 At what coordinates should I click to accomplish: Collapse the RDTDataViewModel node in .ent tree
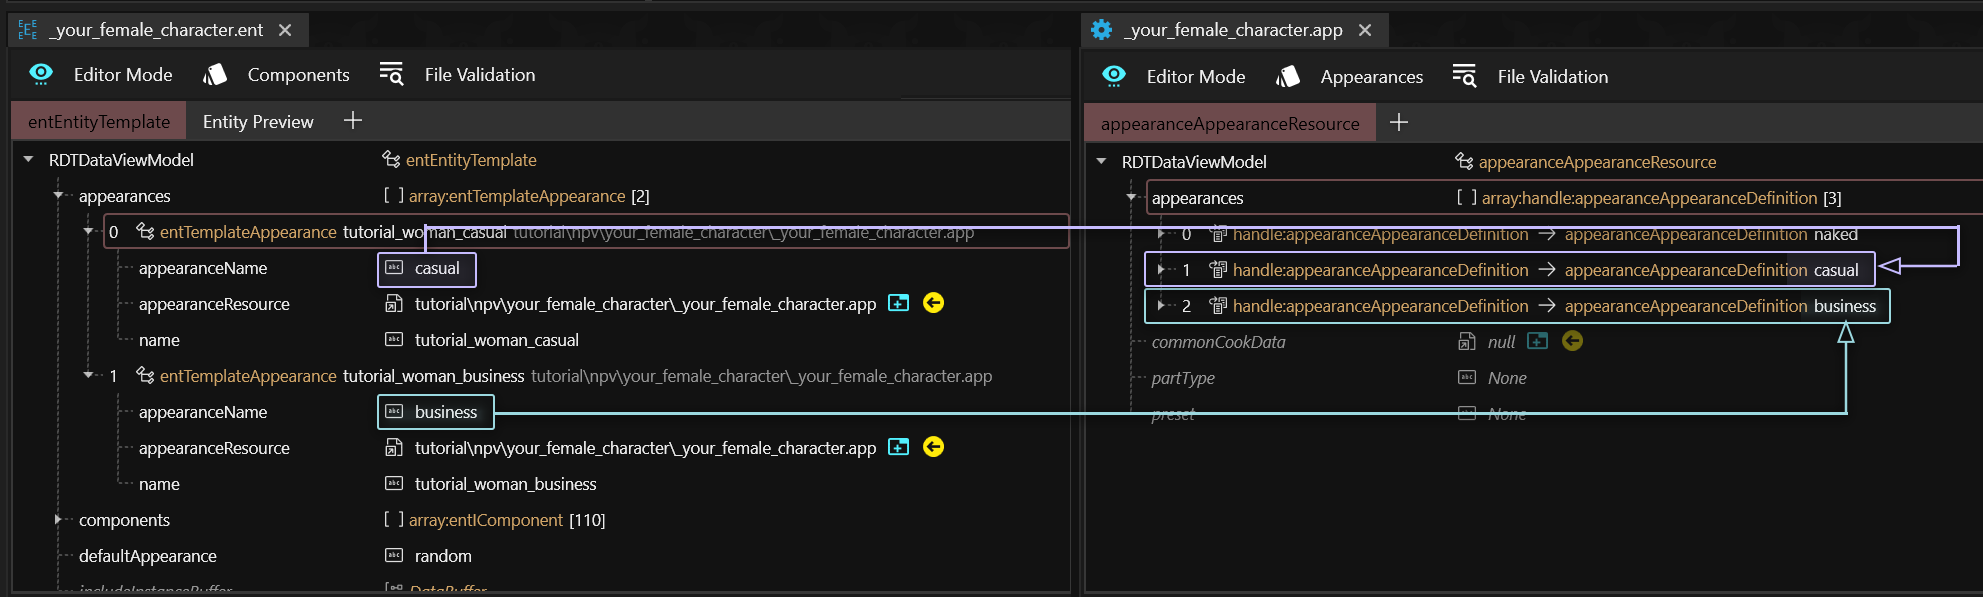28,160
